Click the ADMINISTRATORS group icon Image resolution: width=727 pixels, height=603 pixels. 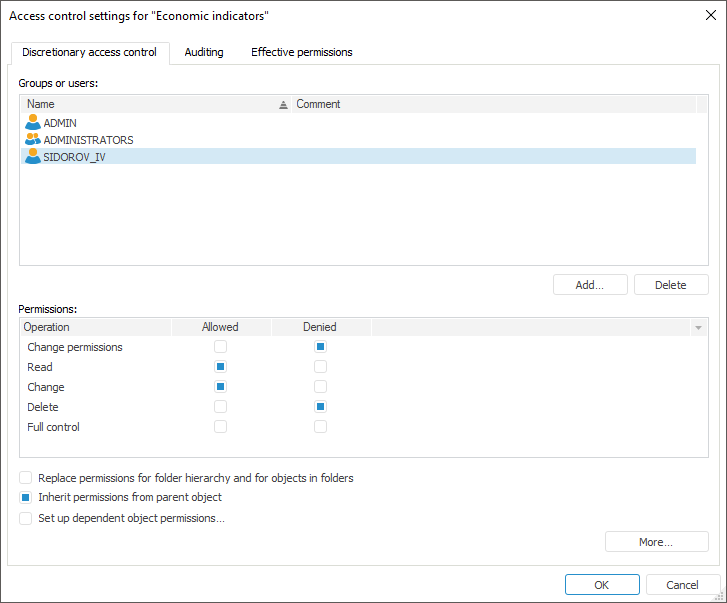(33, 140)
